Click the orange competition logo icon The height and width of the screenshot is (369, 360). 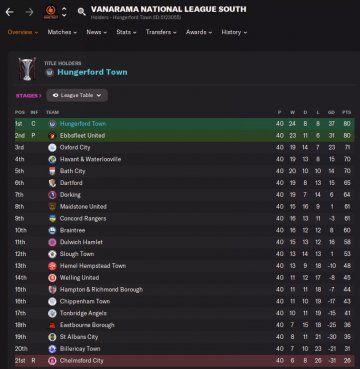[51, 12]
